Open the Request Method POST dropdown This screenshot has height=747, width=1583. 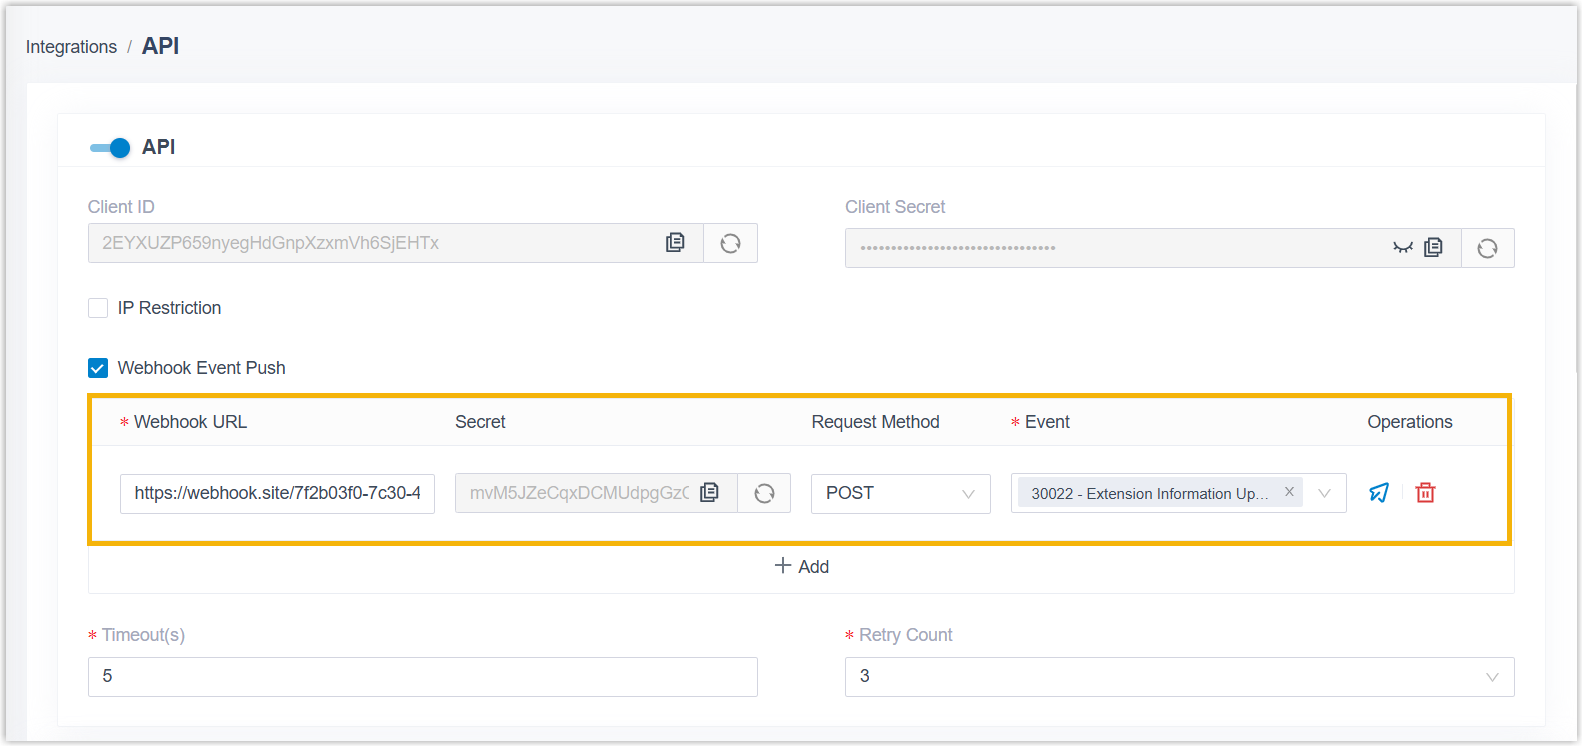click(x=900, y=494)
